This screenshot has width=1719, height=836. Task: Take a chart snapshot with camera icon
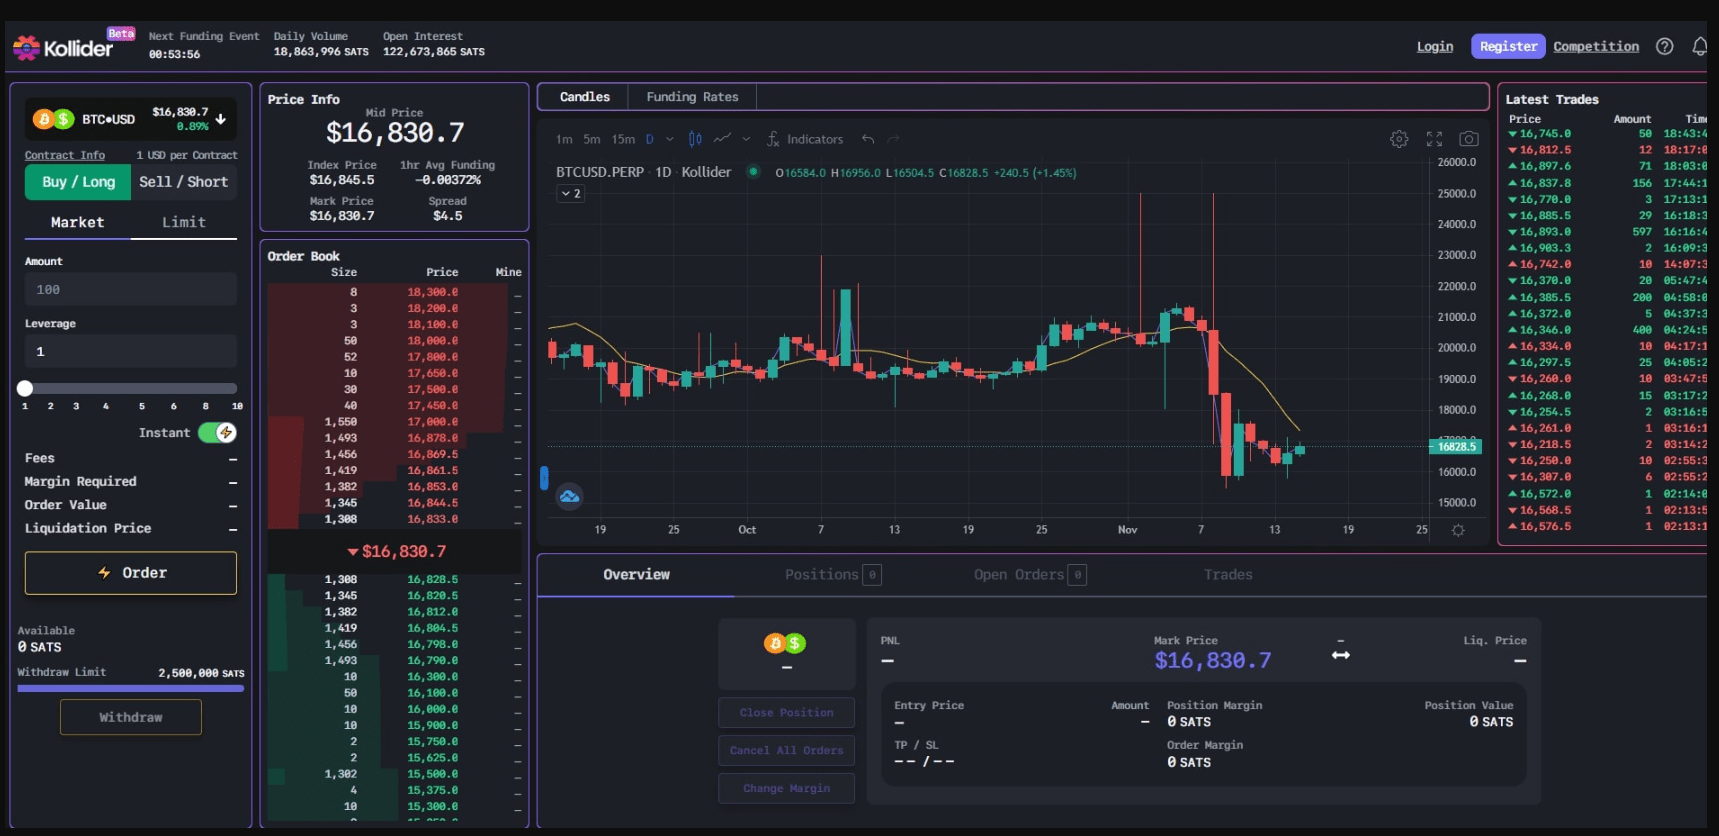point(1468,139)
